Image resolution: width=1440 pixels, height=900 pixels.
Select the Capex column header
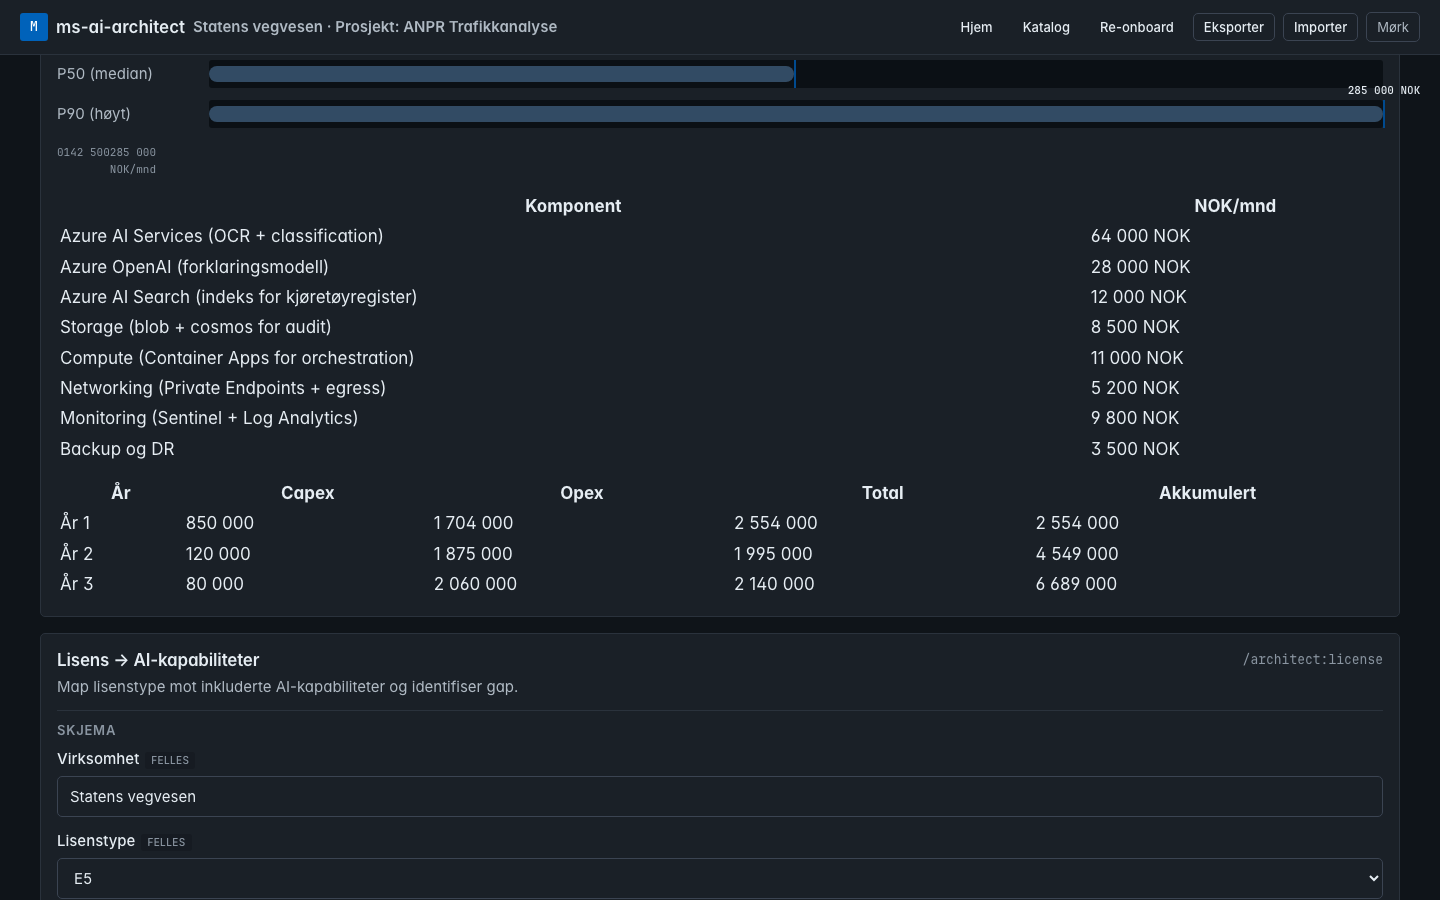(308, 493)
